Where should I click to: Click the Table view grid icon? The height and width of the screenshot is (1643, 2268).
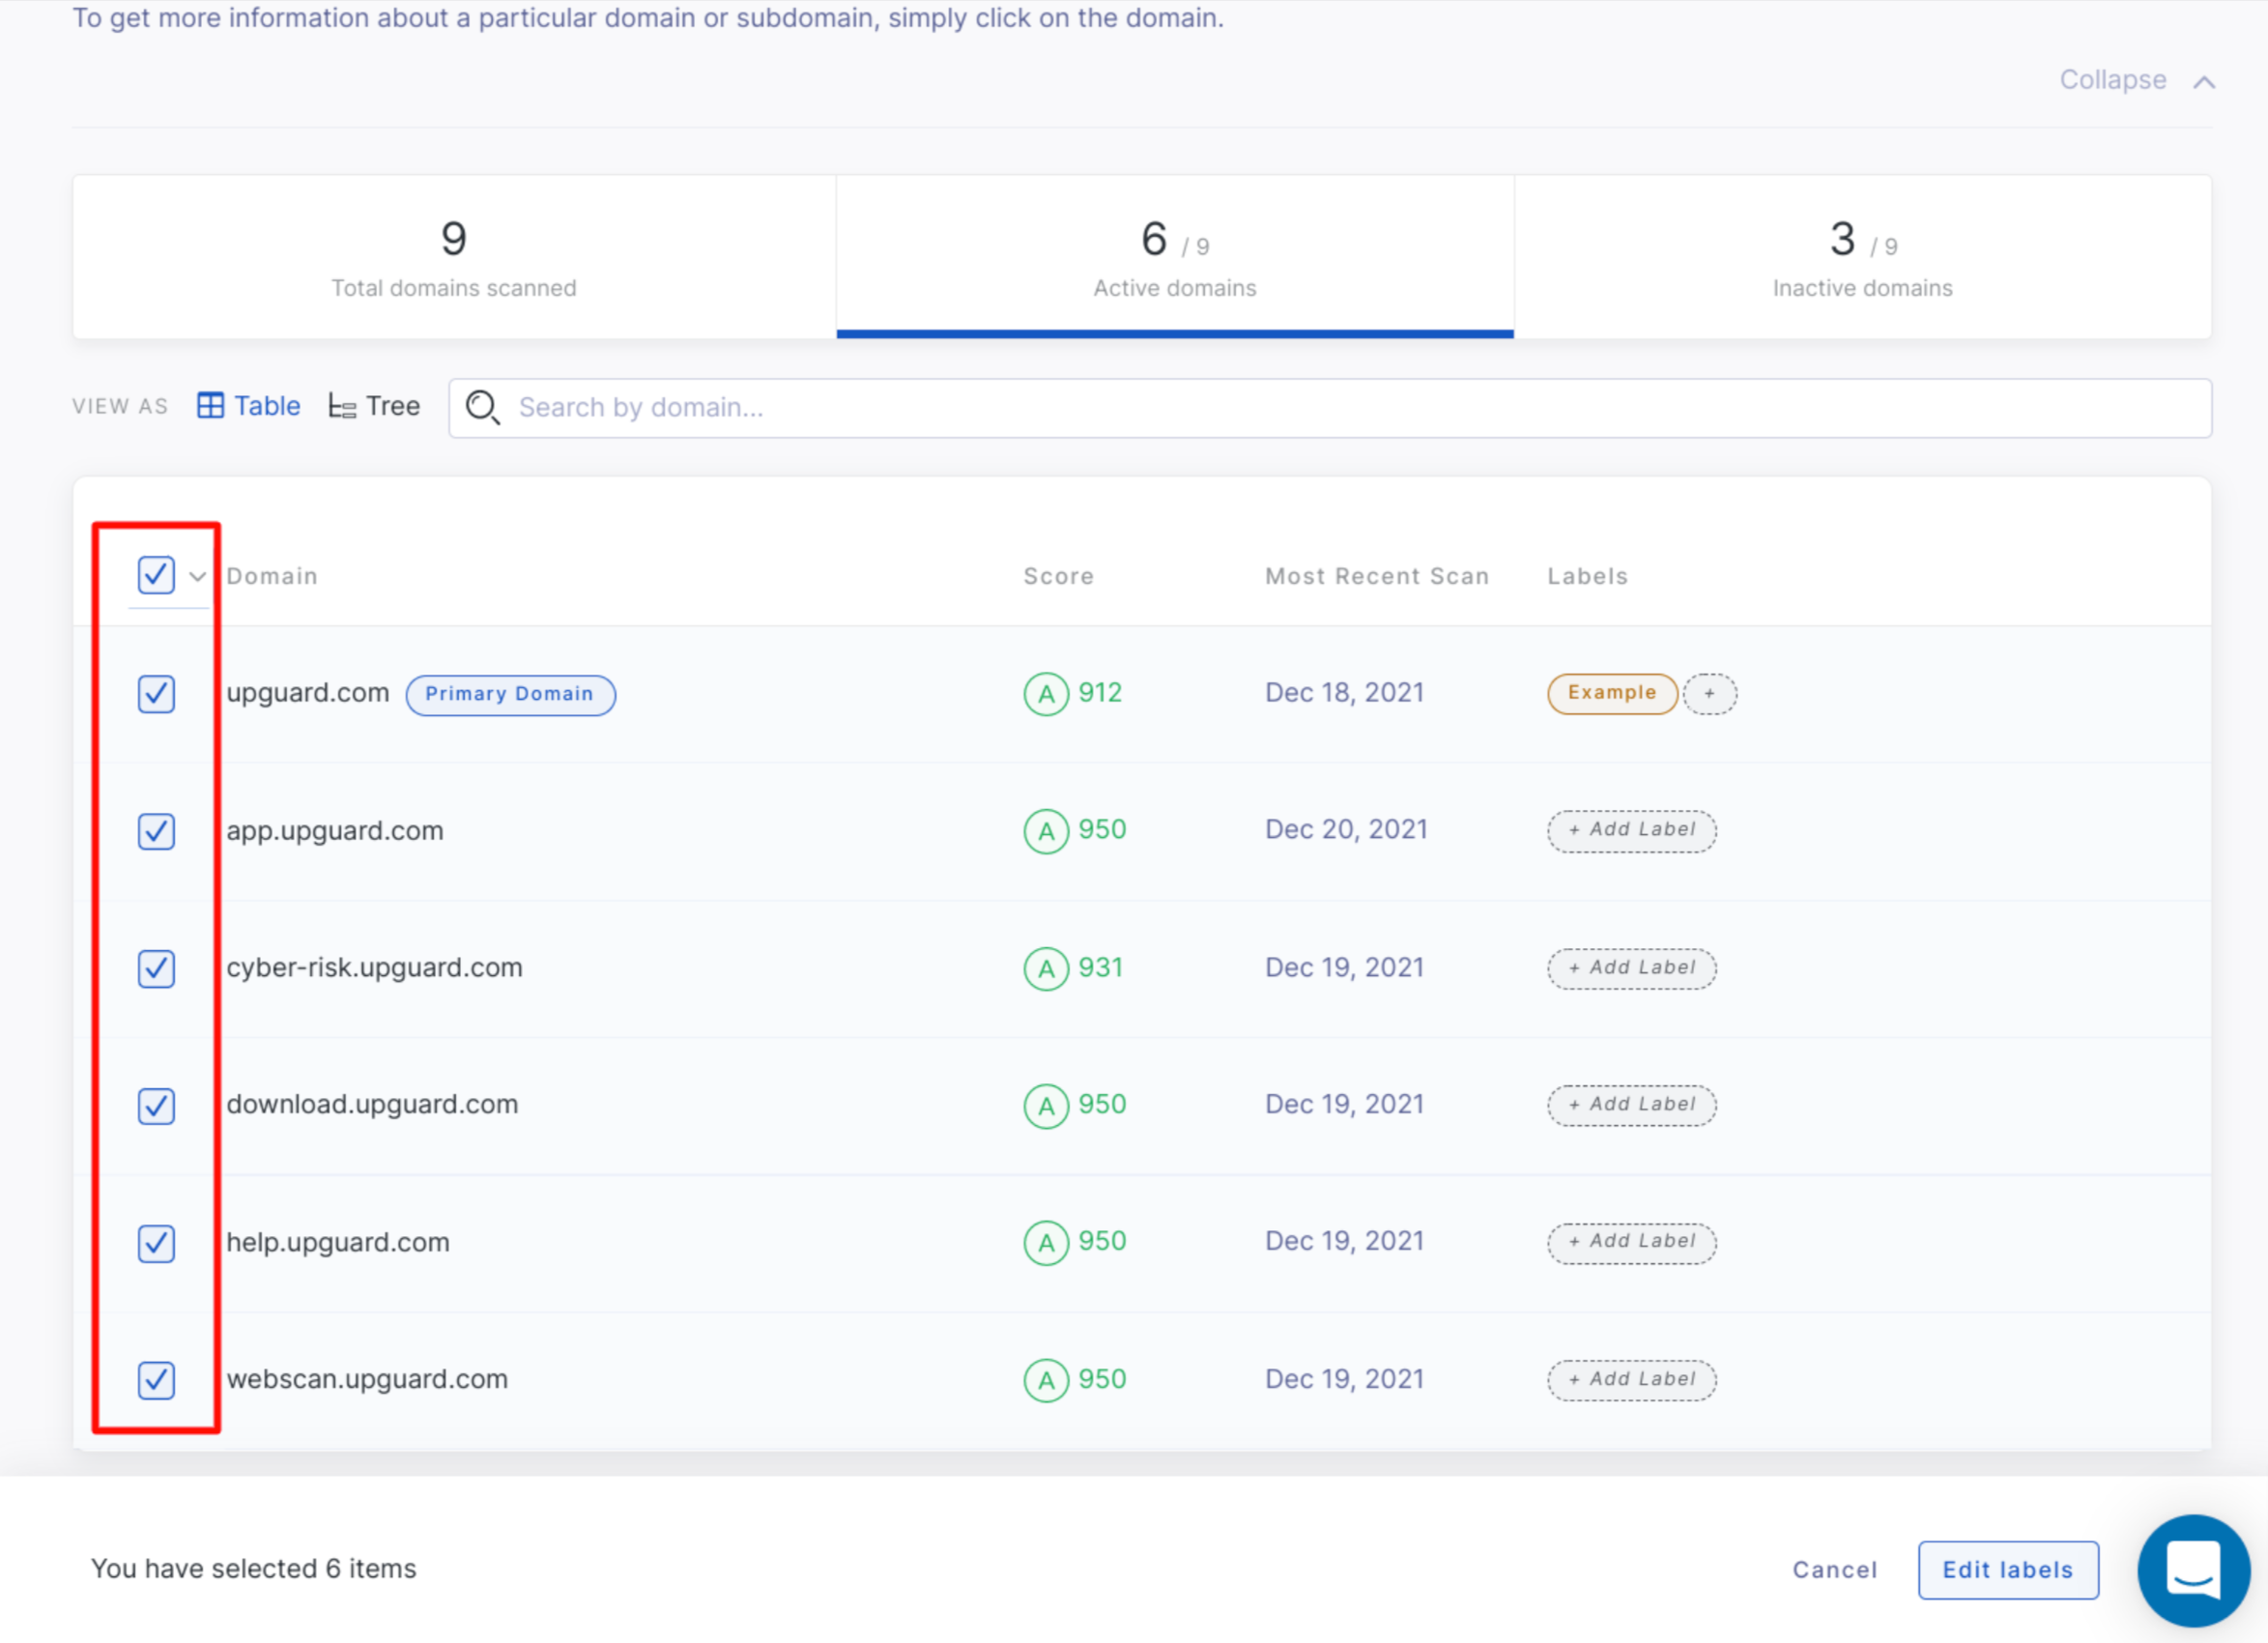coord(210,406)
